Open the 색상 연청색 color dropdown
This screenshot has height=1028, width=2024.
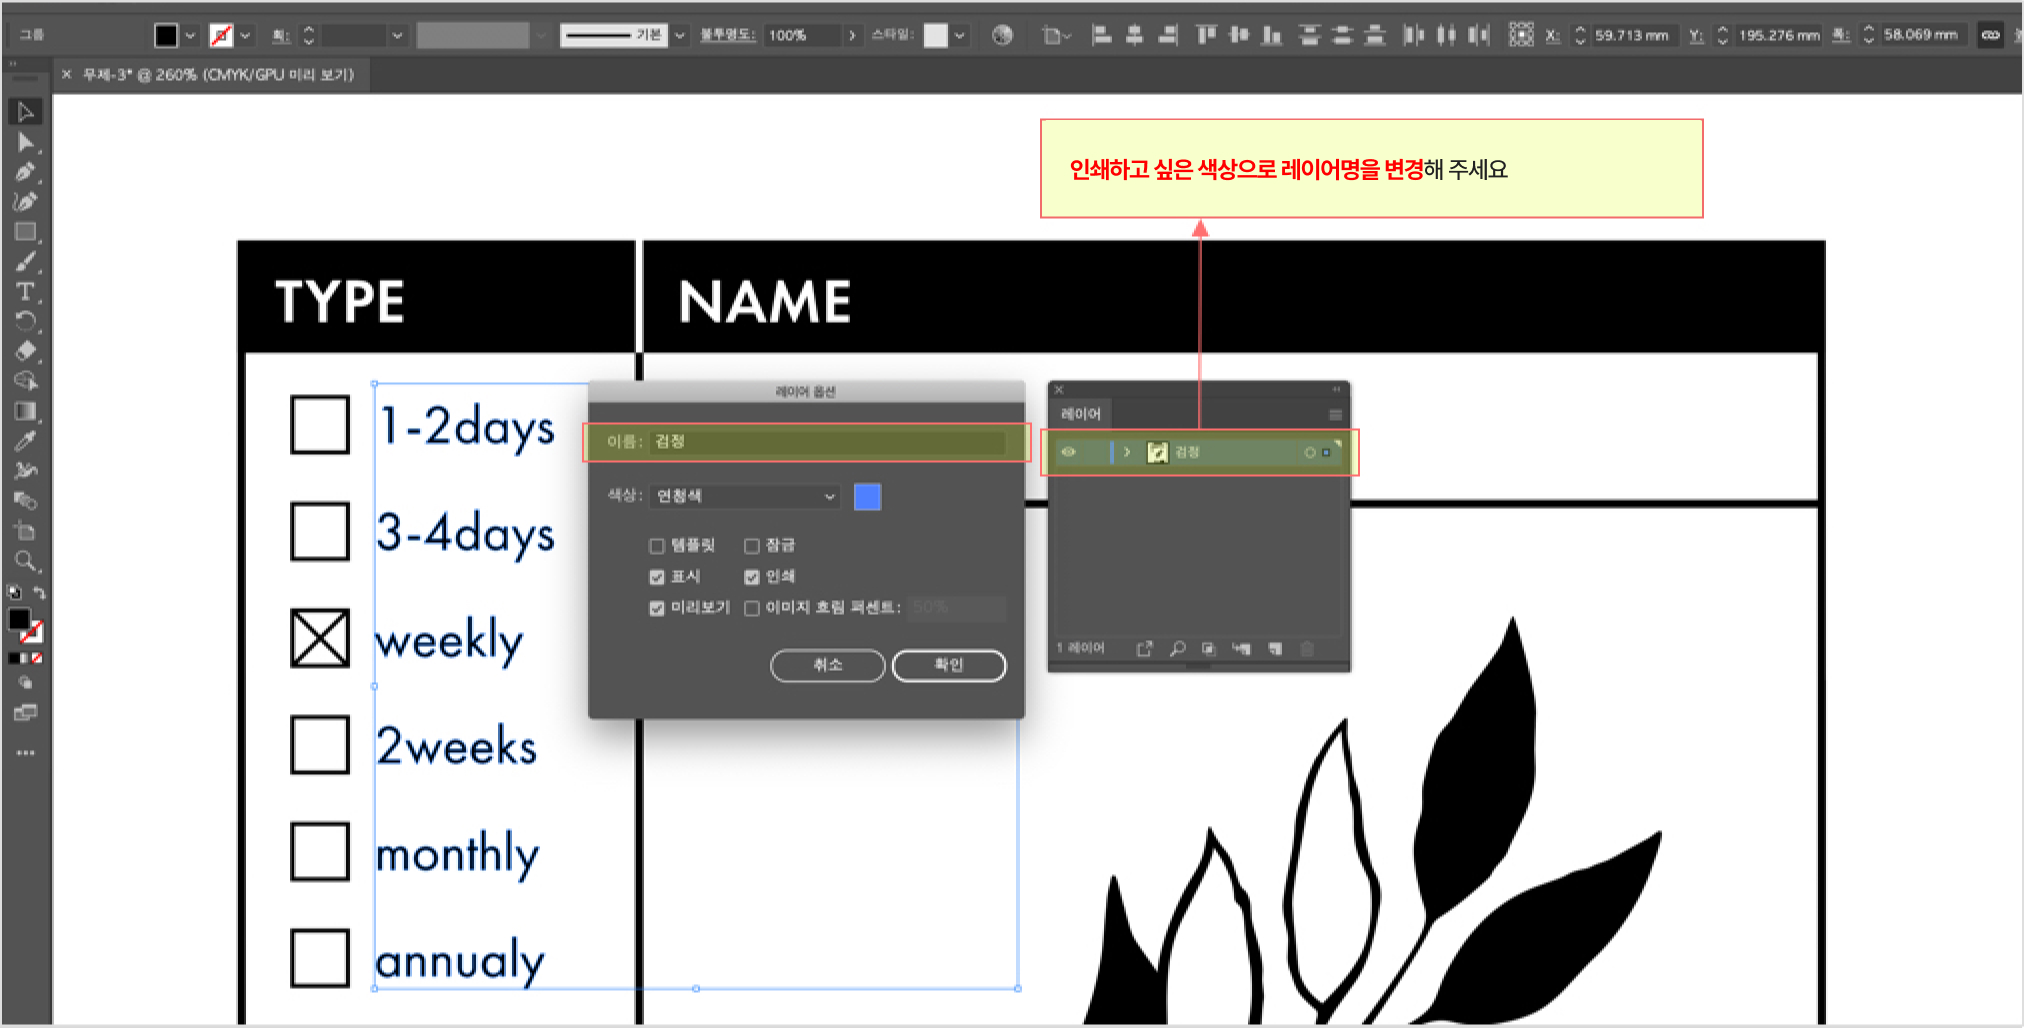click(x=745, y=497)
